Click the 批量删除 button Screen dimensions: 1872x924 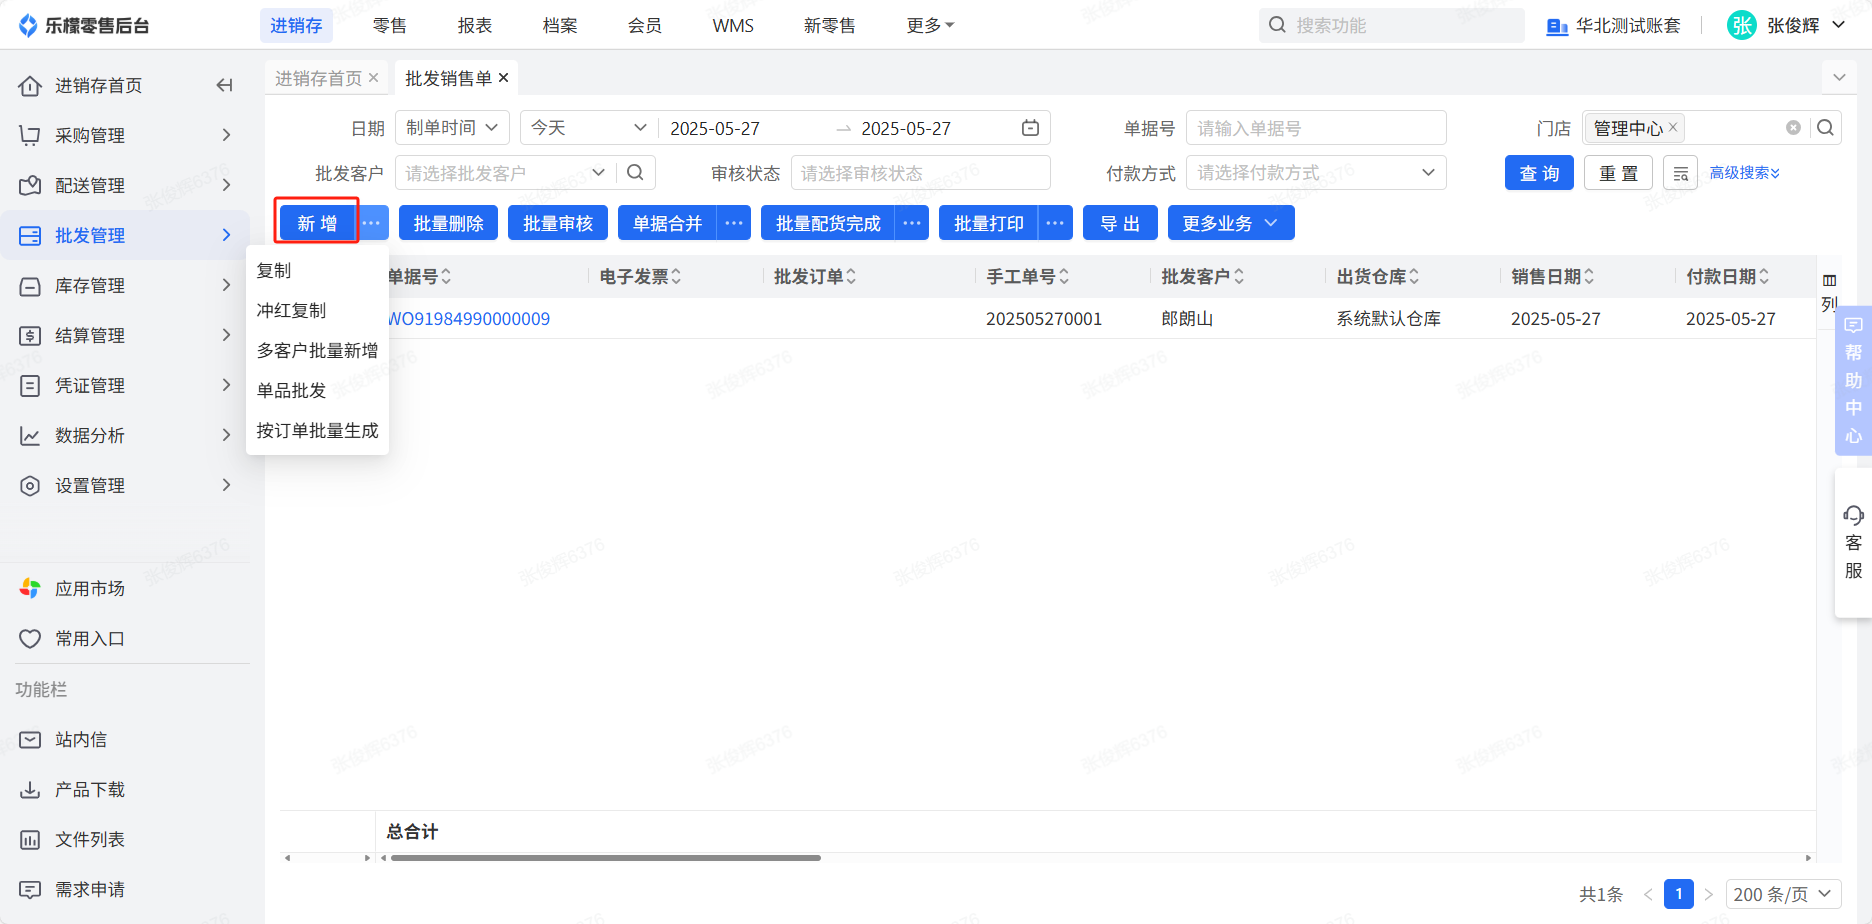[448, 223]
